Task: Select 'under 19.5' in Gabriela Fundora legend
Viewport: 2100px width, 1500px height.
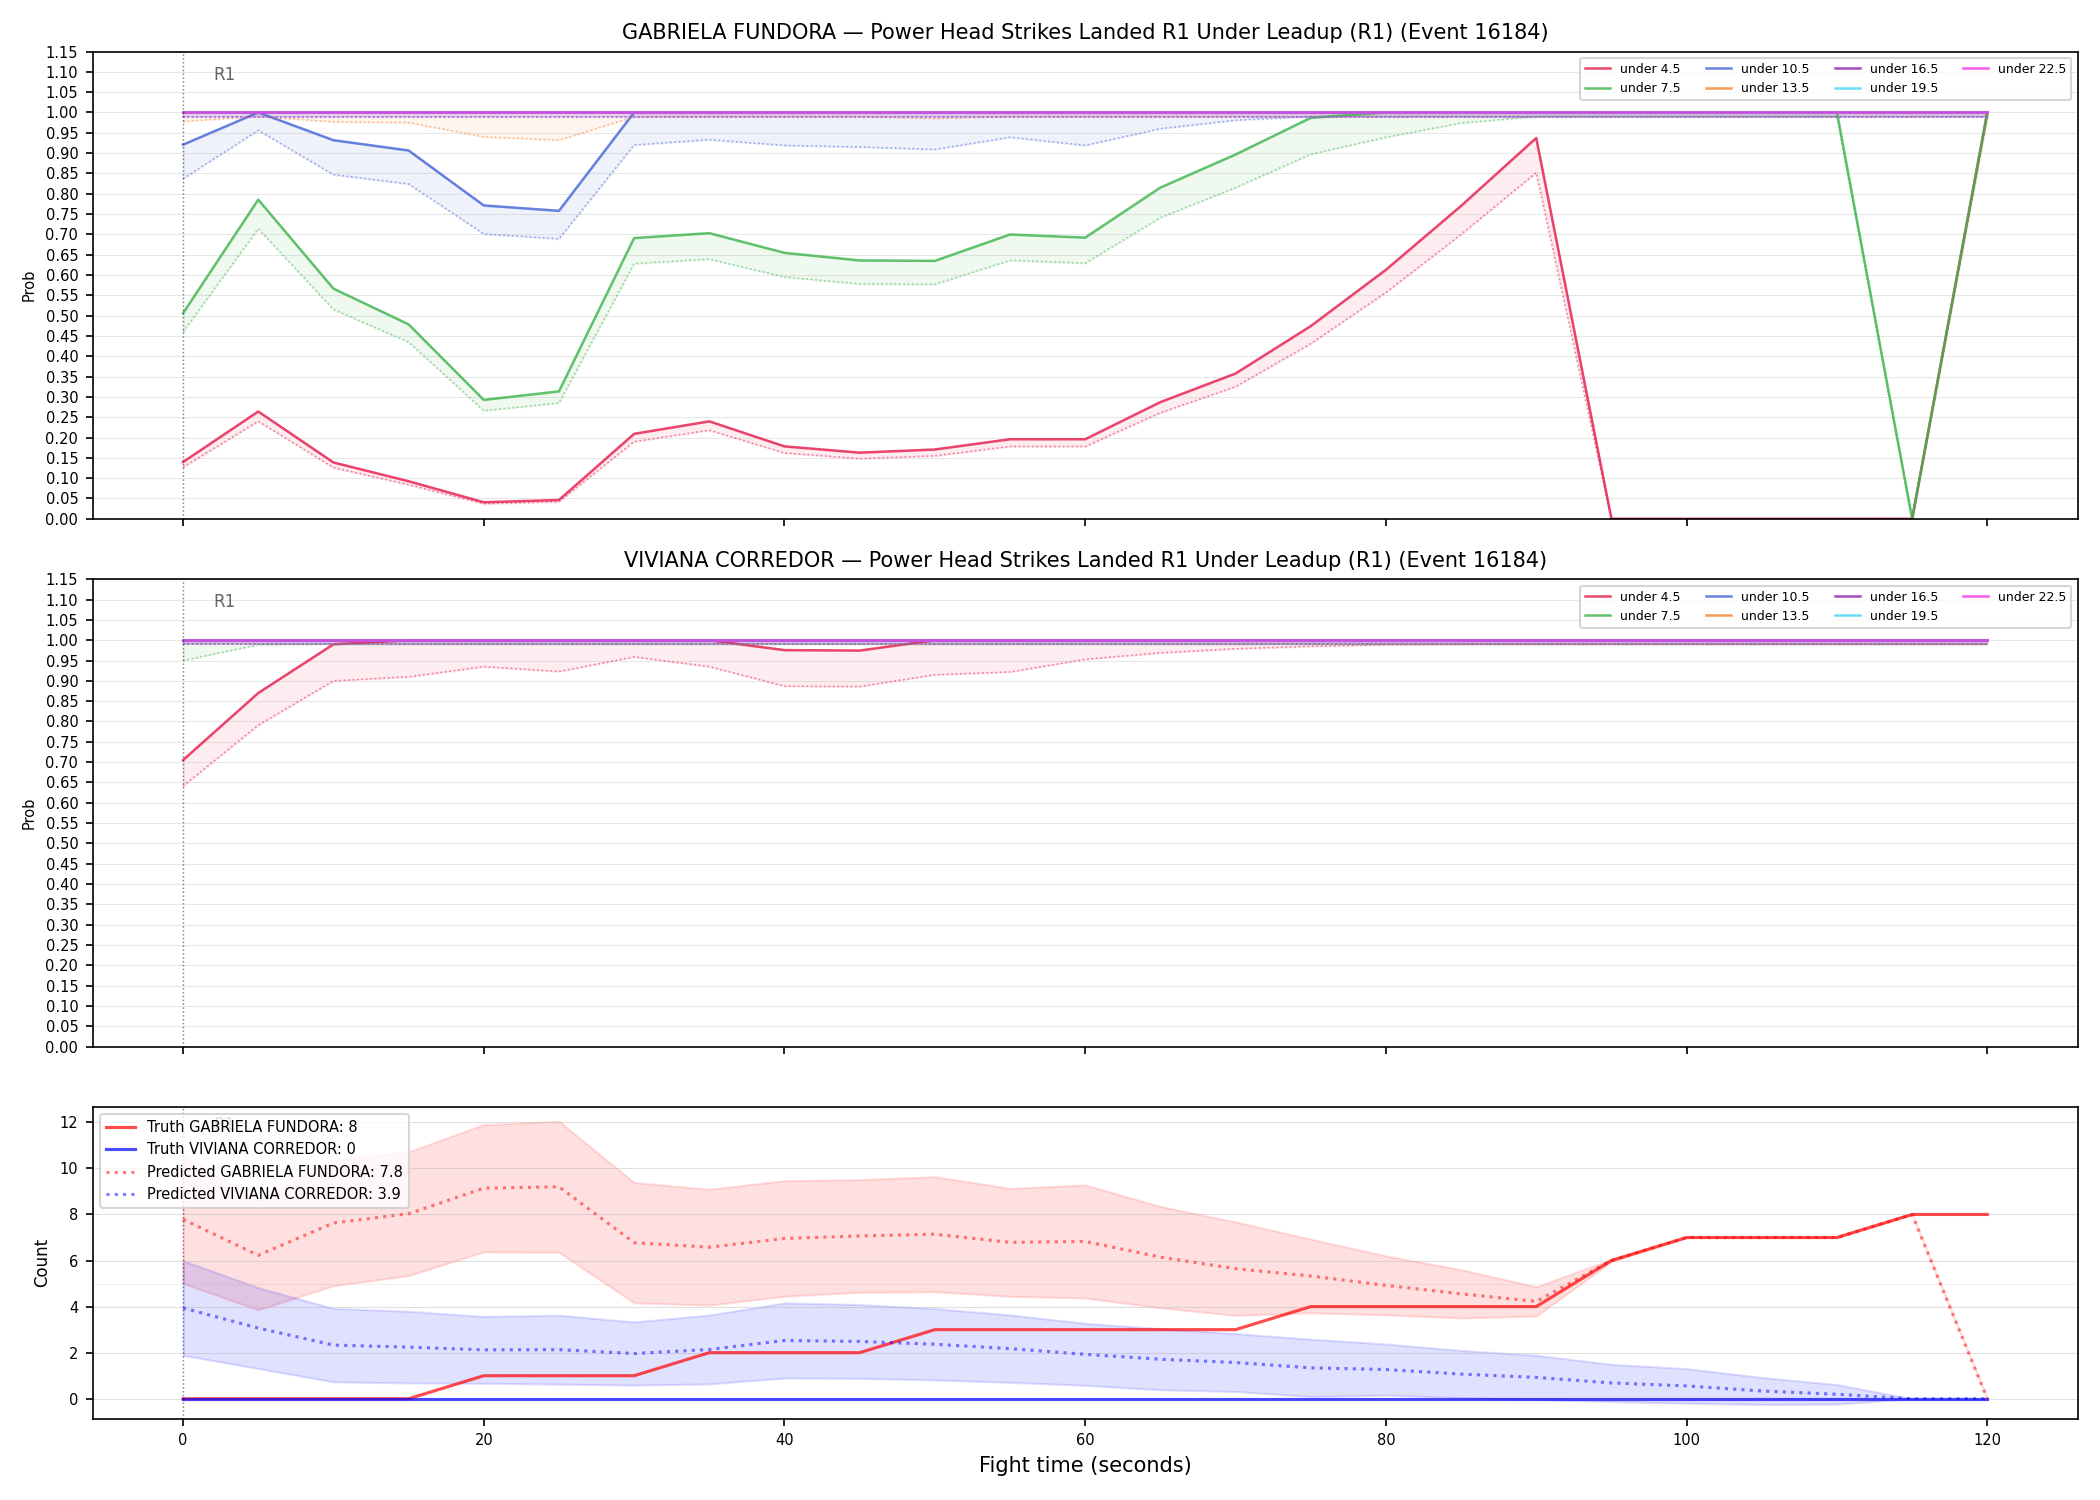Action: (1886, 88)
